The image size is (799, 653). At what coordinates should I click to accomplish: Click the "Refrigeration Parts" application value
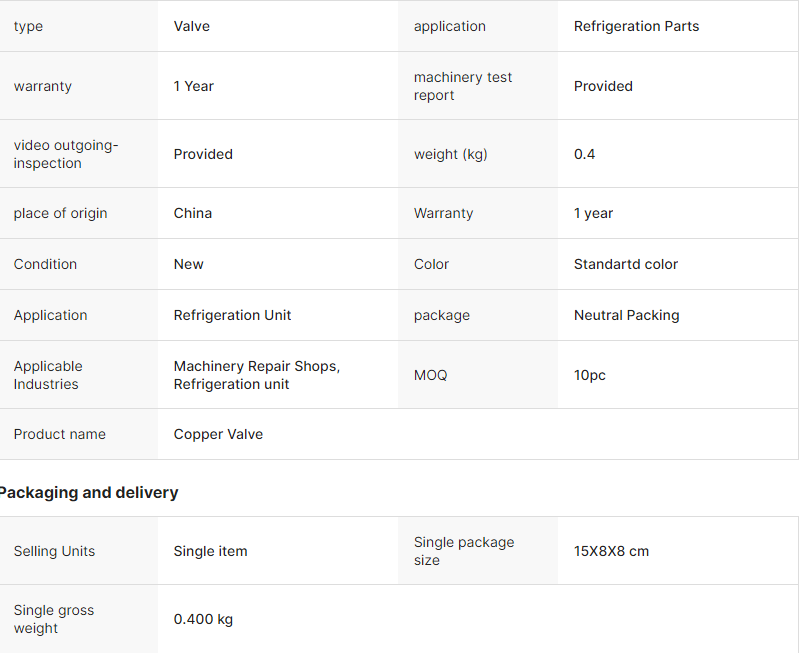click(636, 26)
